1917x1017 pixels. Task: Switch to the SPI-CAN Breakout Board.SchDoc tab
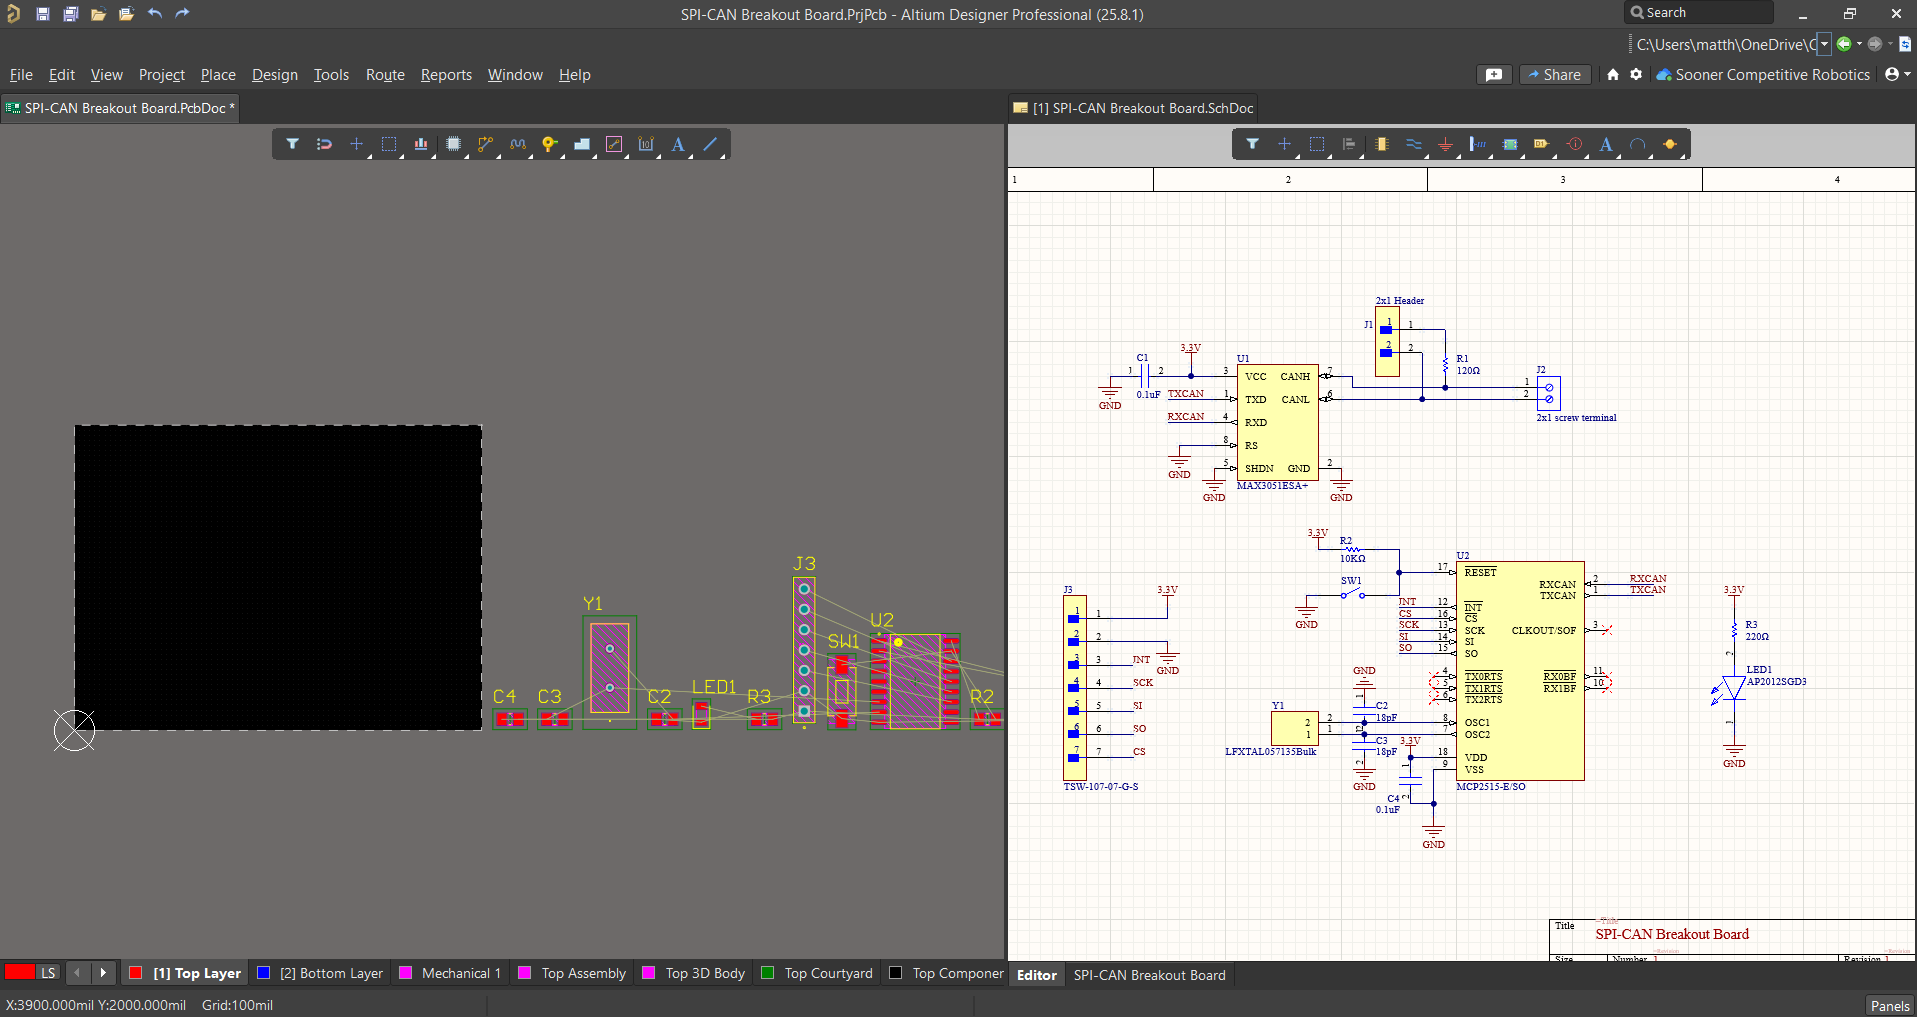(1133, 108)
